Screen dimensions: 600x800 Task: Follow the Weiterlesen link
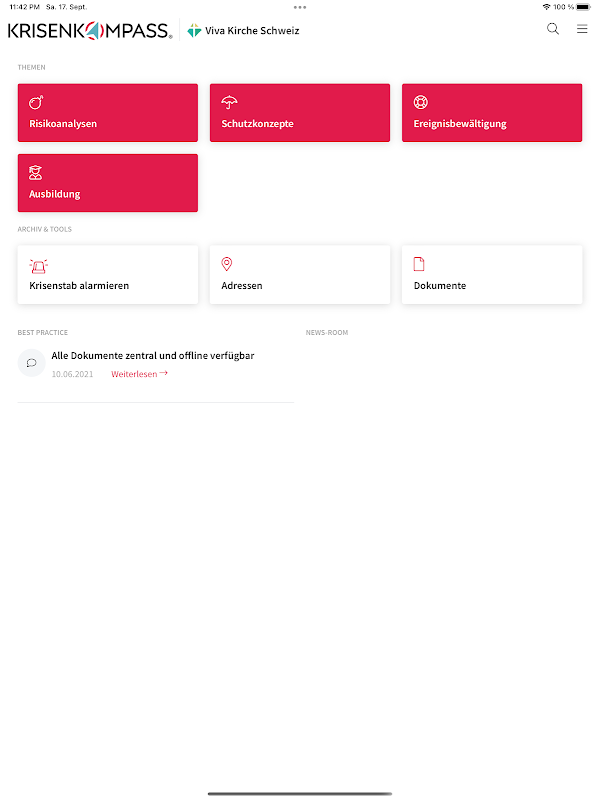coord(139,374)
